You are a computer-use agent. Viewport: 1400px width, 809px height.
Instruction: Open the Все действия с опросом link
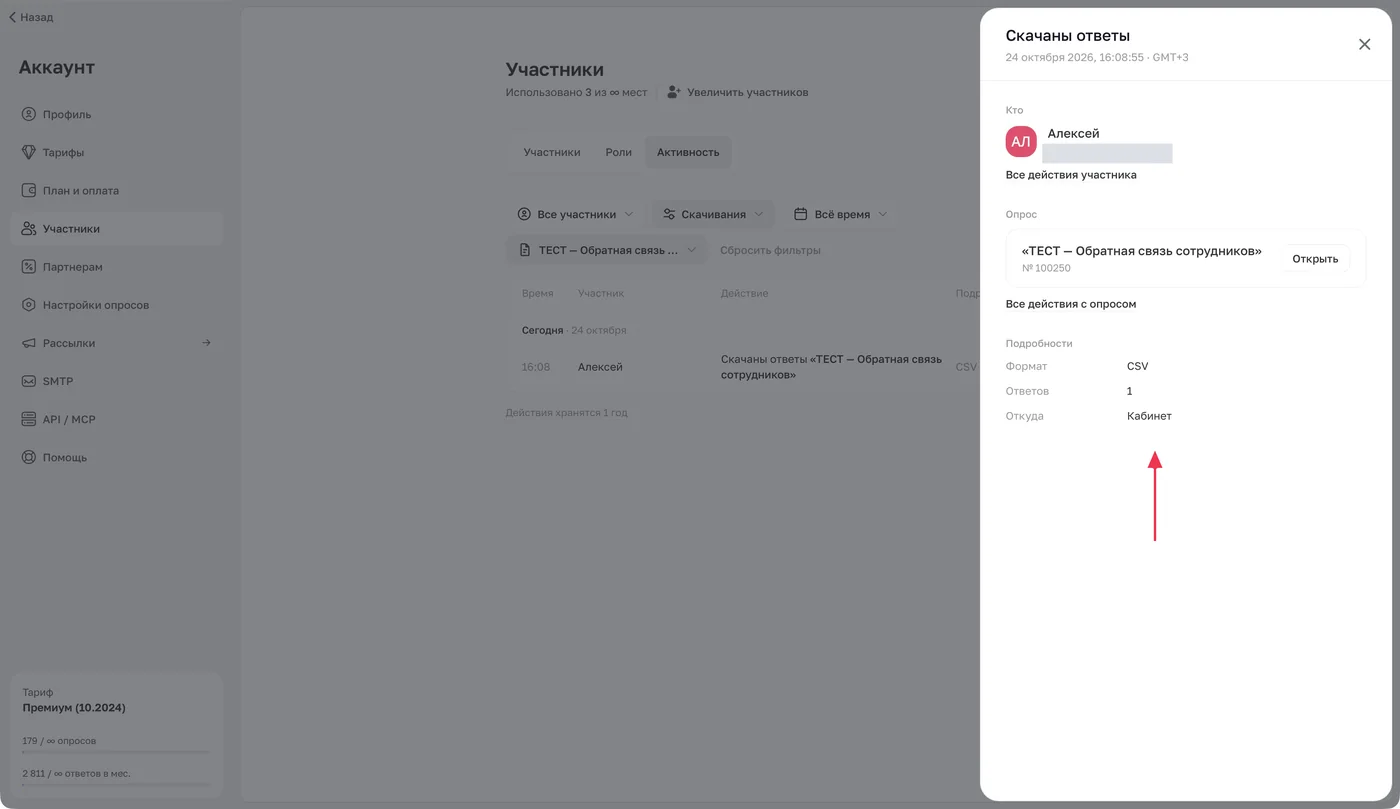(1071, 304)
